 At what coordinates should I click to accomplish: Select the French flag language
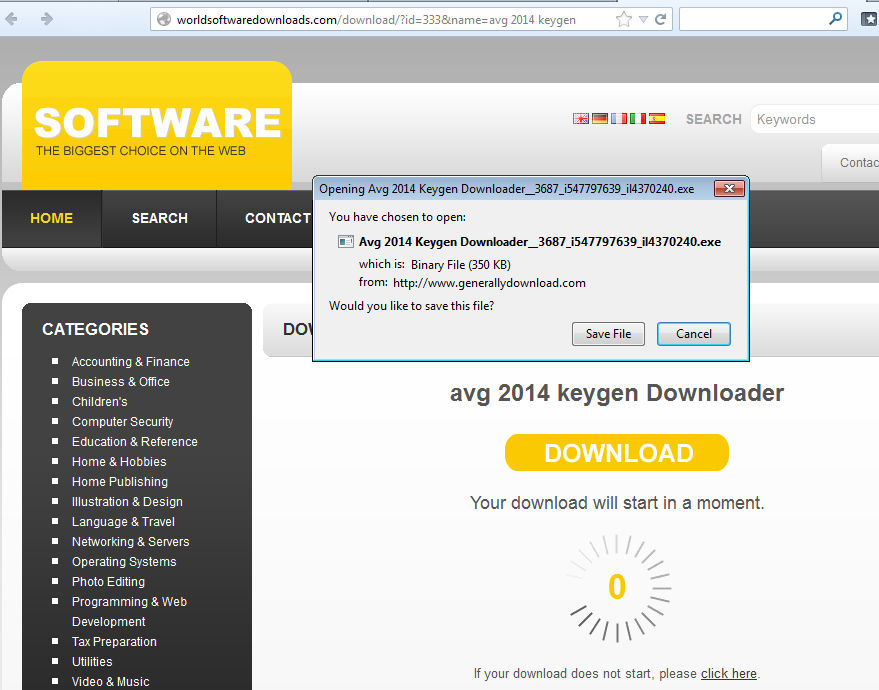click(x=619, y=118)
